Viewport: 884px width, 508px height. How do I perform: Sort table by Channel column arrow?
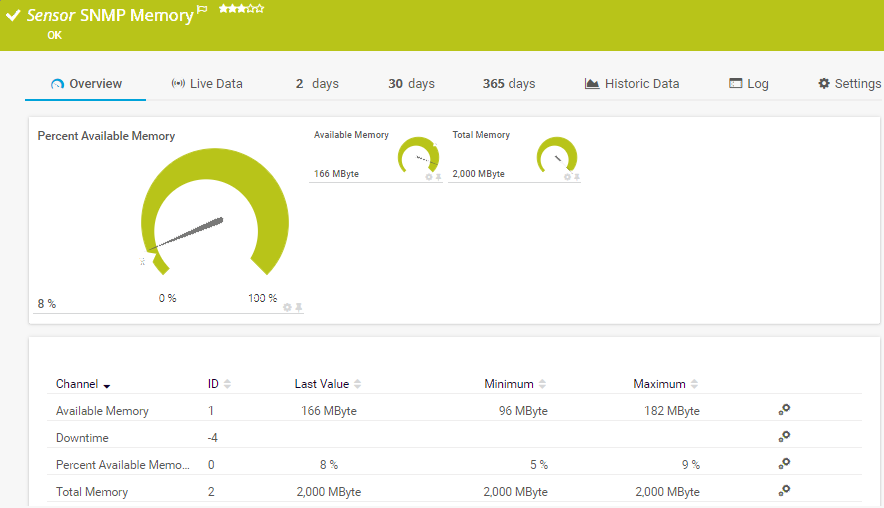(106, 385)
